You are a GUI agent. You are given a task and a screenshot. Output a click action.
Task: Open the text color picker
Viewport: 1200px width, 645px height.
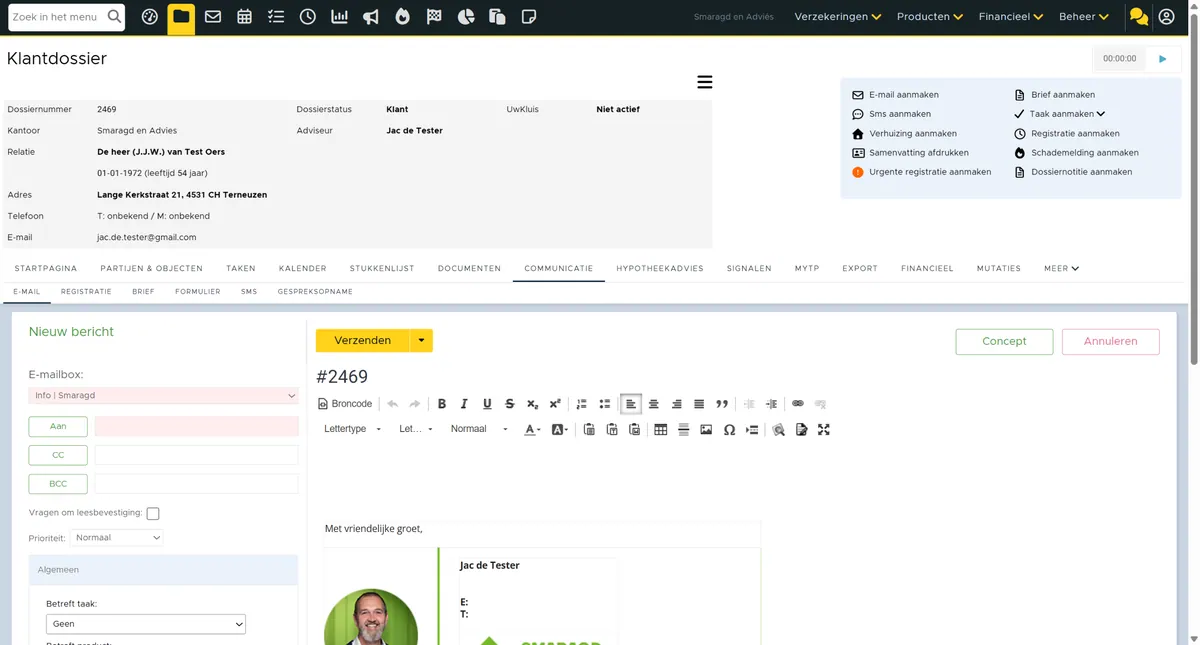[x=533, y=430]
